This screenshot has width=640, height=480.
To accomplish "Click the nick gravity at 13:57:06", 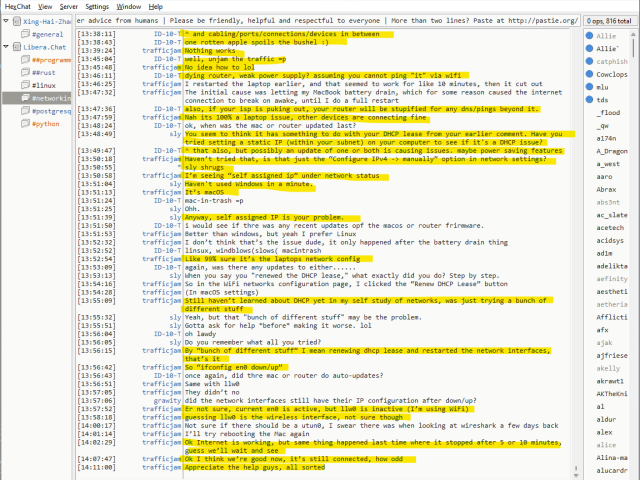I will point(167,401).
